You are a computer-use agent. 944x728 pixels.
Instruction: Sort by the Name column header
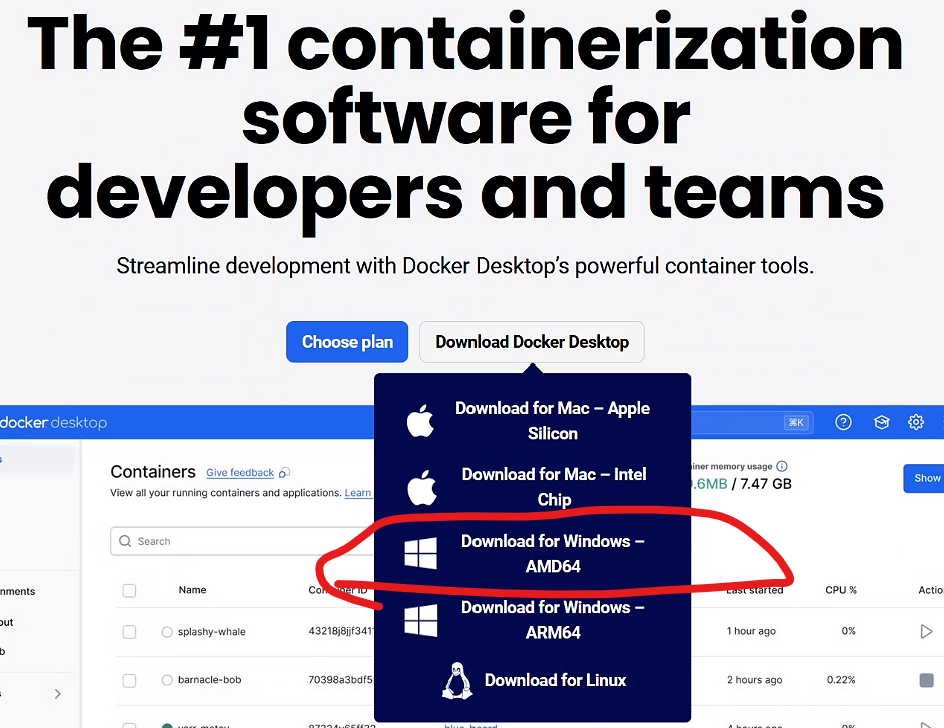click(x=192, y=590)
